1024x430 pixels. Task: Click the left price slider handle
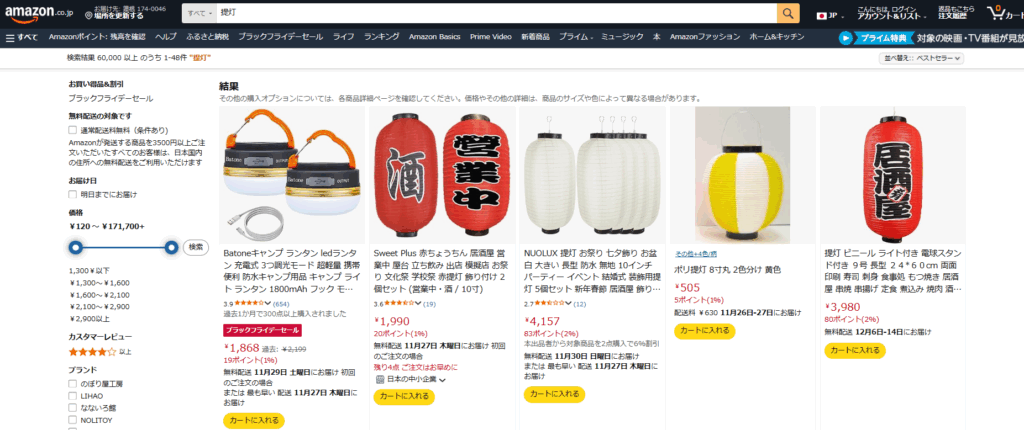point(76,247)
